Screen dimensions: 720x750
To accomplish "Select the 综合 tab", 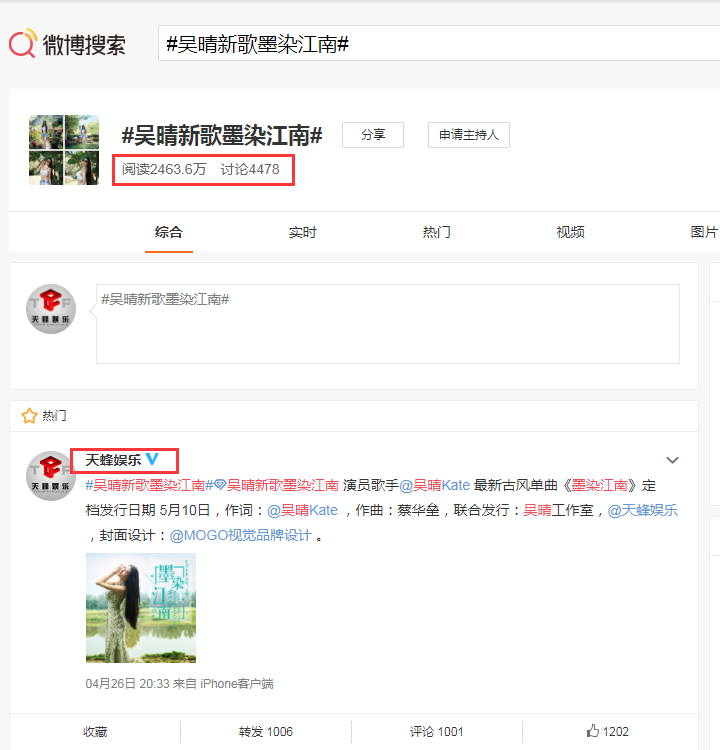I will click(169, 232).
